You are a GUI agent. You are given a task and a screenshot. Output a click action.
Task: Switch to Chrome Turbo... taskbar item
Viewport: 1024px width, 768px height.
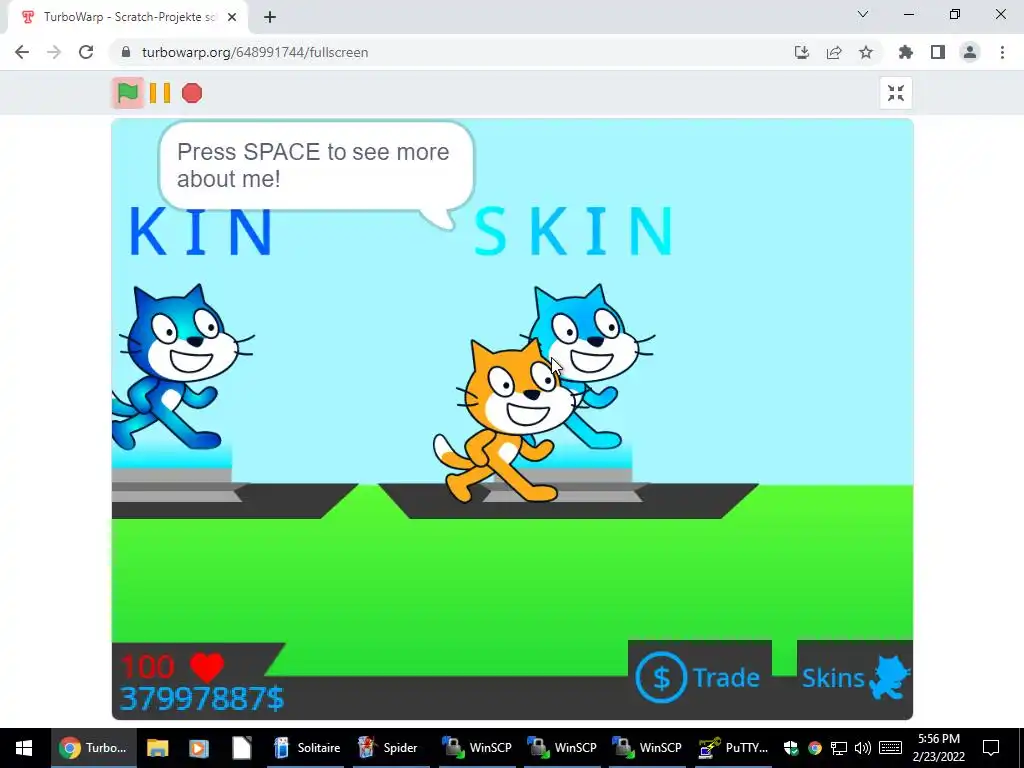93,748
